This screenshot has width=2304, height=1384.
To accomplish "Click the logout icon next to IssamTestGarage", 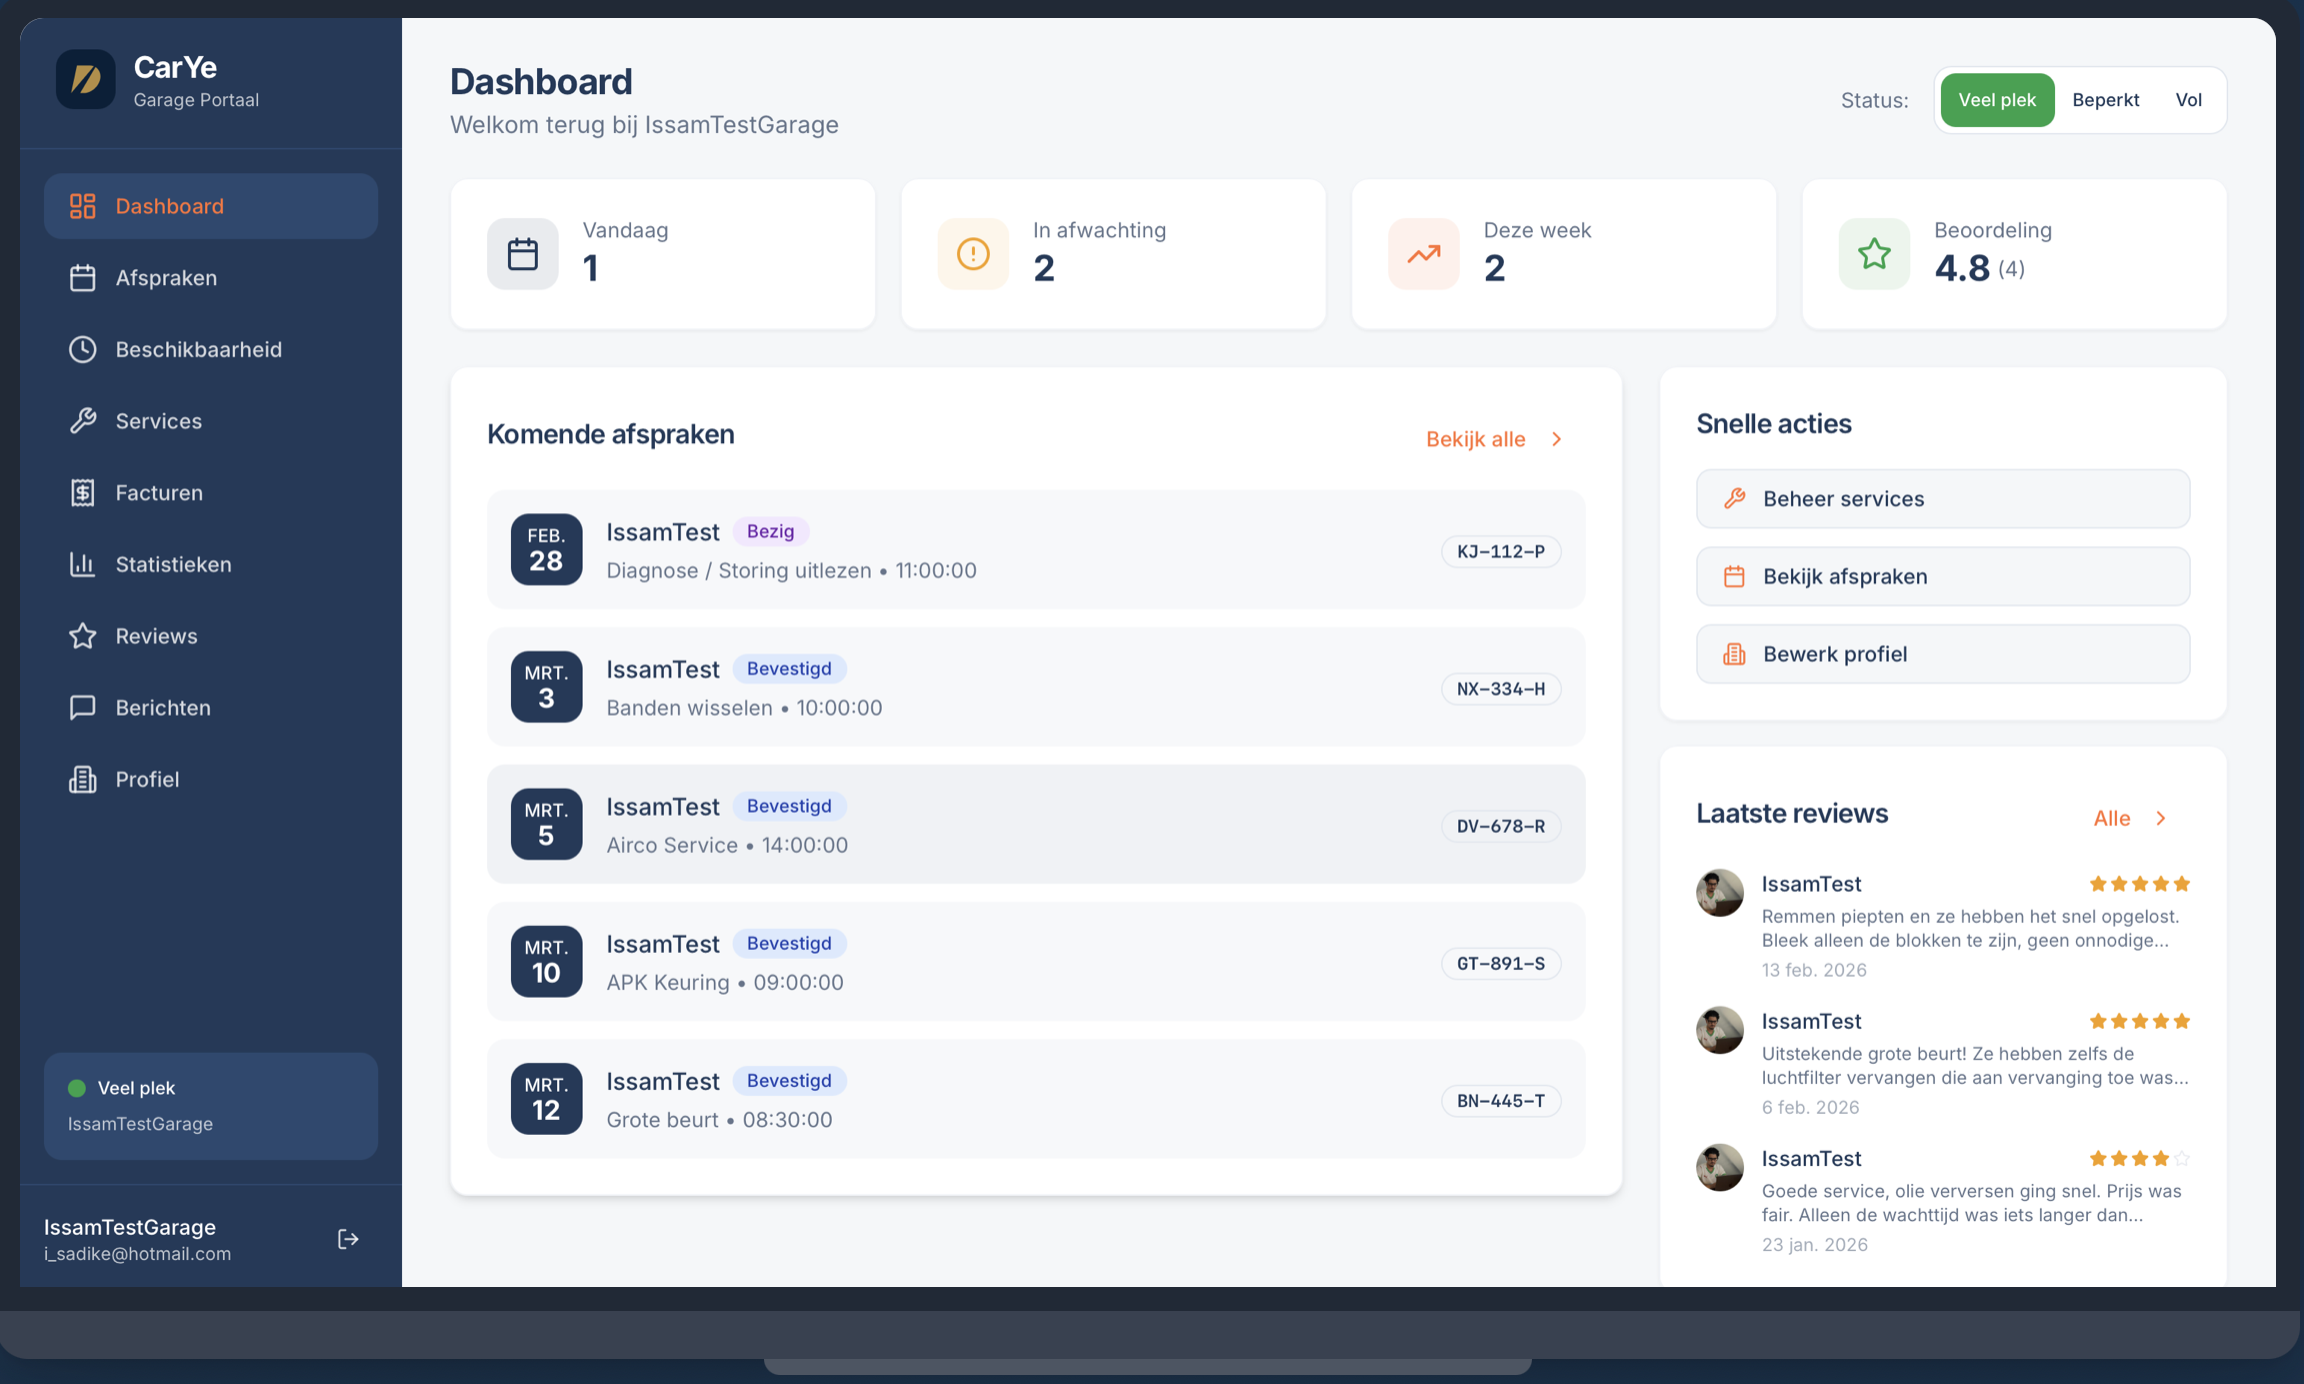I will [x=347, y=1239].
